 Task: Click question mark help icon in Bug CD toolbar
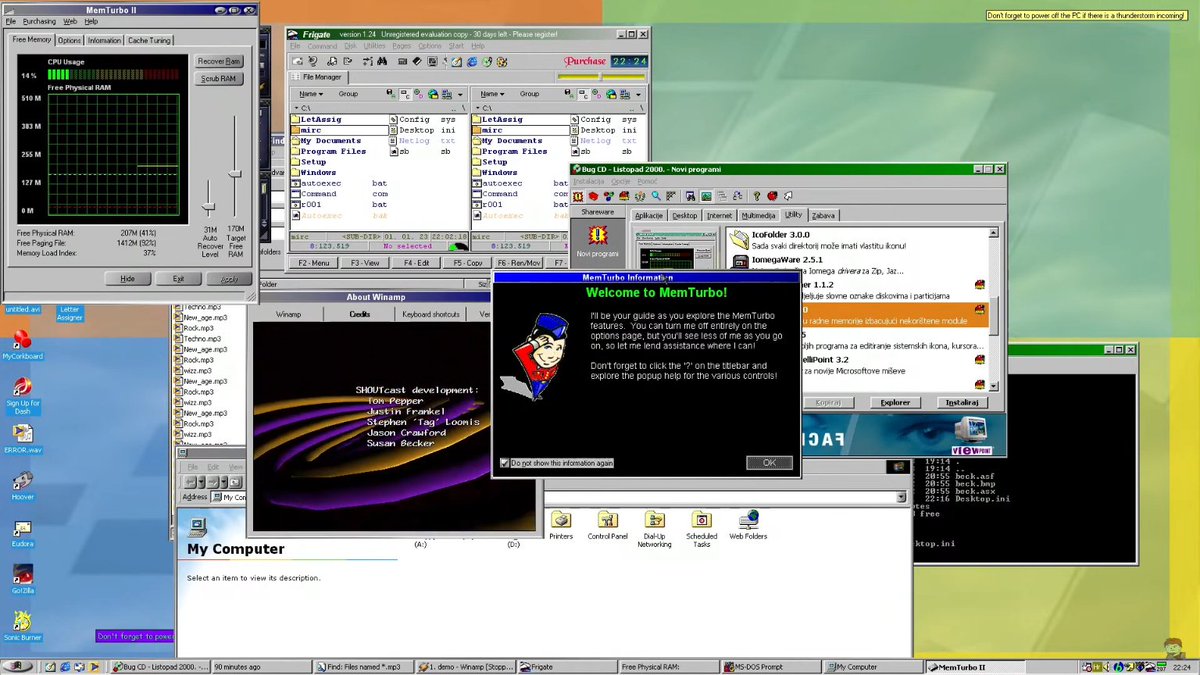click(757, 196)
